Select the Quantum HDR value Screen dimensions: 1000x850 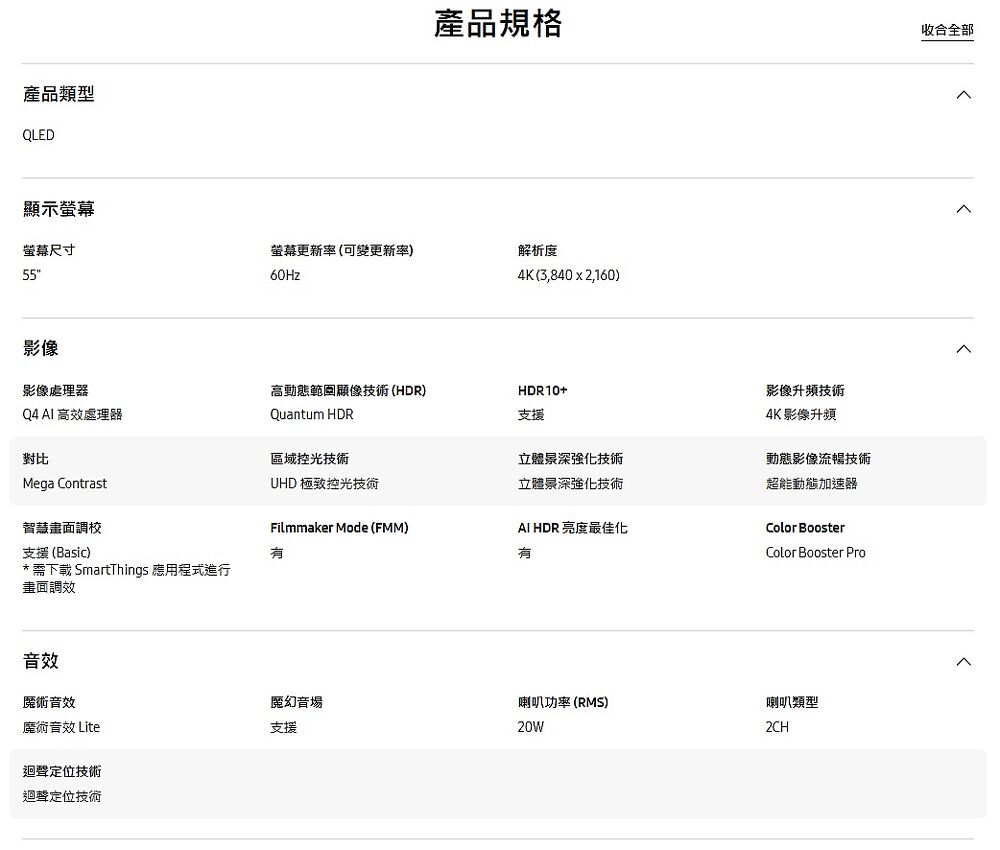coord(312,414)
